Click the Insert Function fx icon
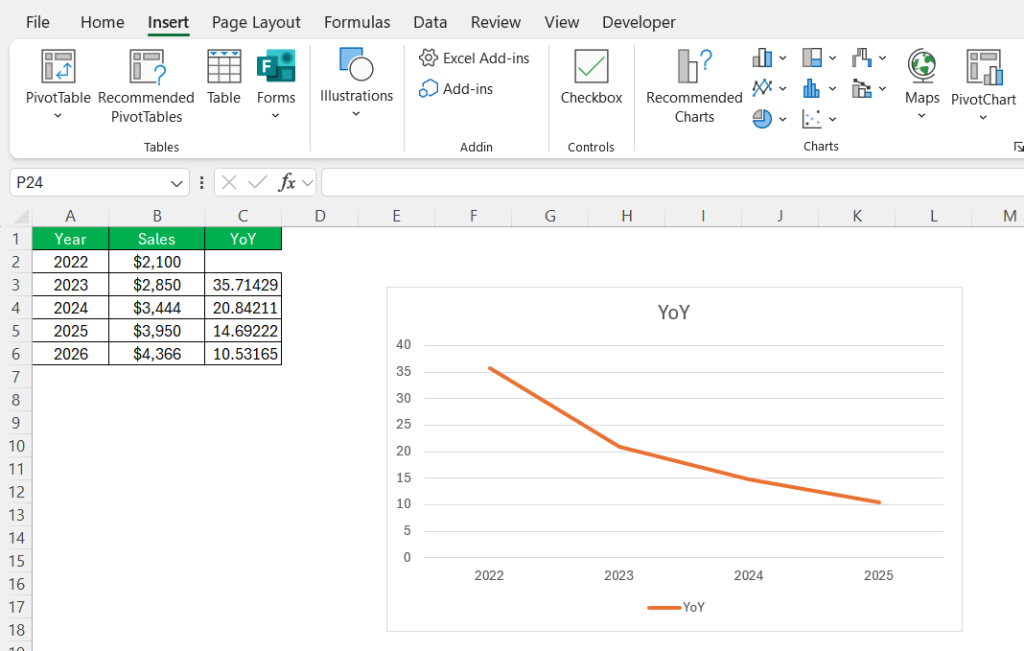 (287, 182)
